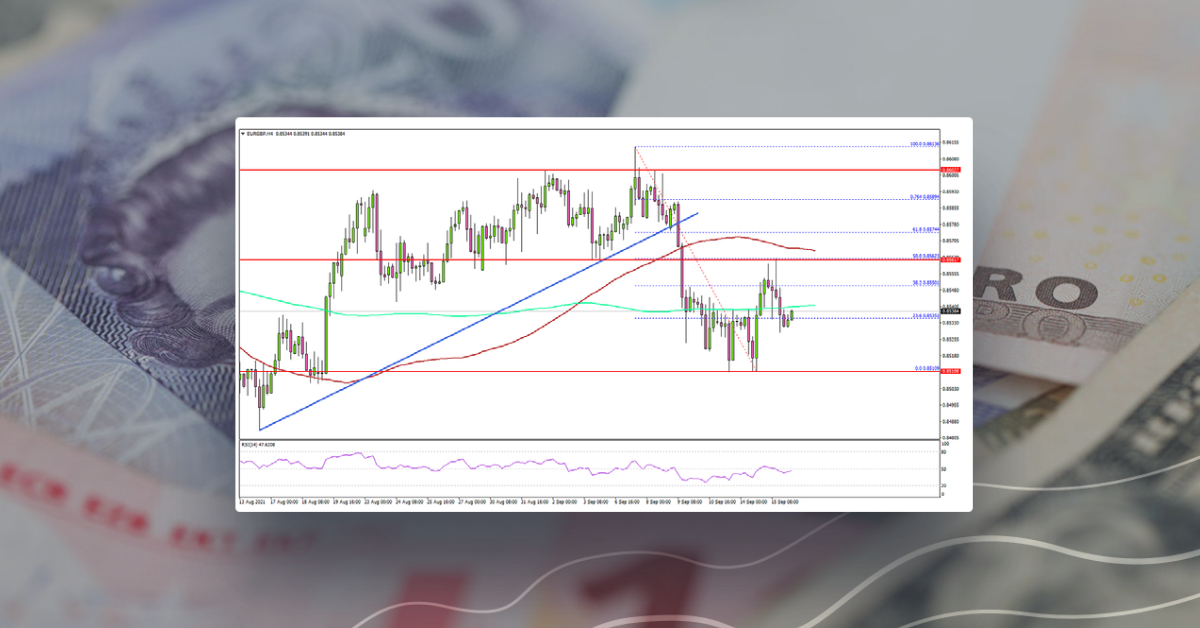Click the 0.0 Fibonacci baseline at 0.85109
The image size is (1200, 628).
point(921,368)
